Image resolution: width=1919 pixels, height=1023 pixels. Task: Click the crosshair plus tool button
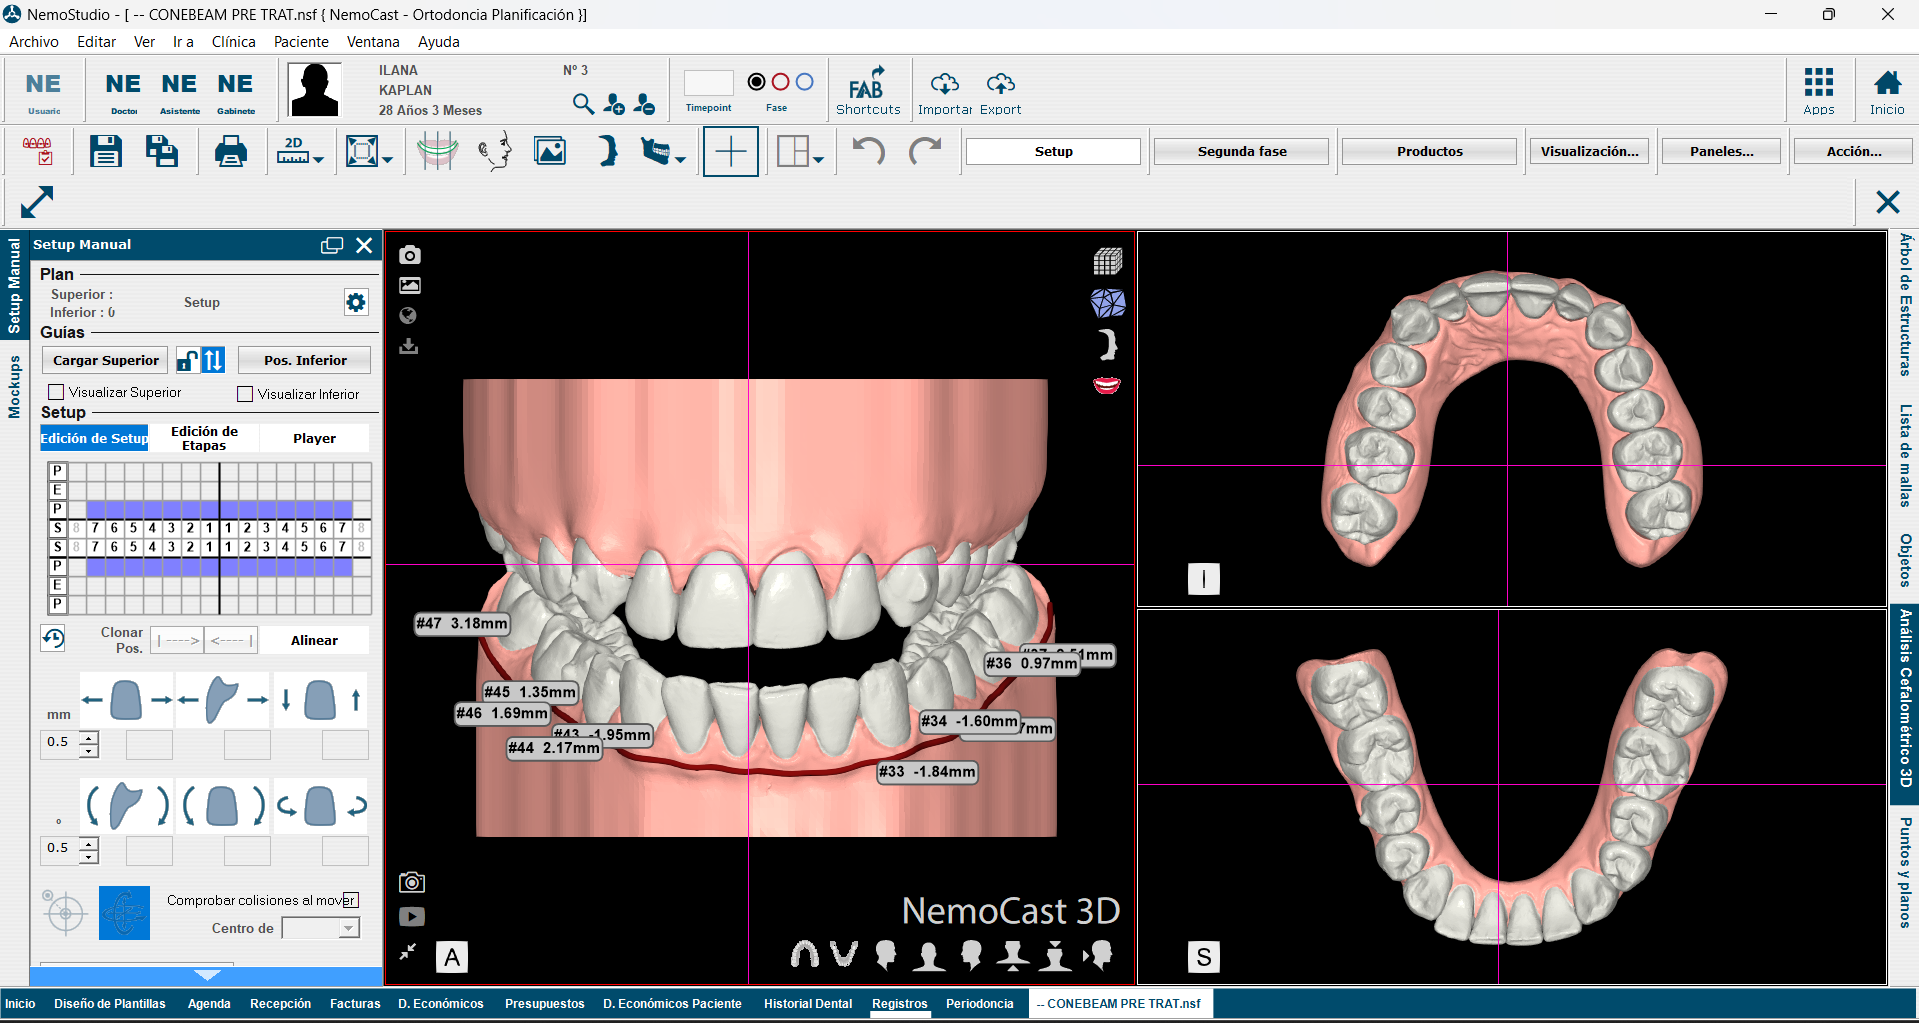tap(731, 152)
